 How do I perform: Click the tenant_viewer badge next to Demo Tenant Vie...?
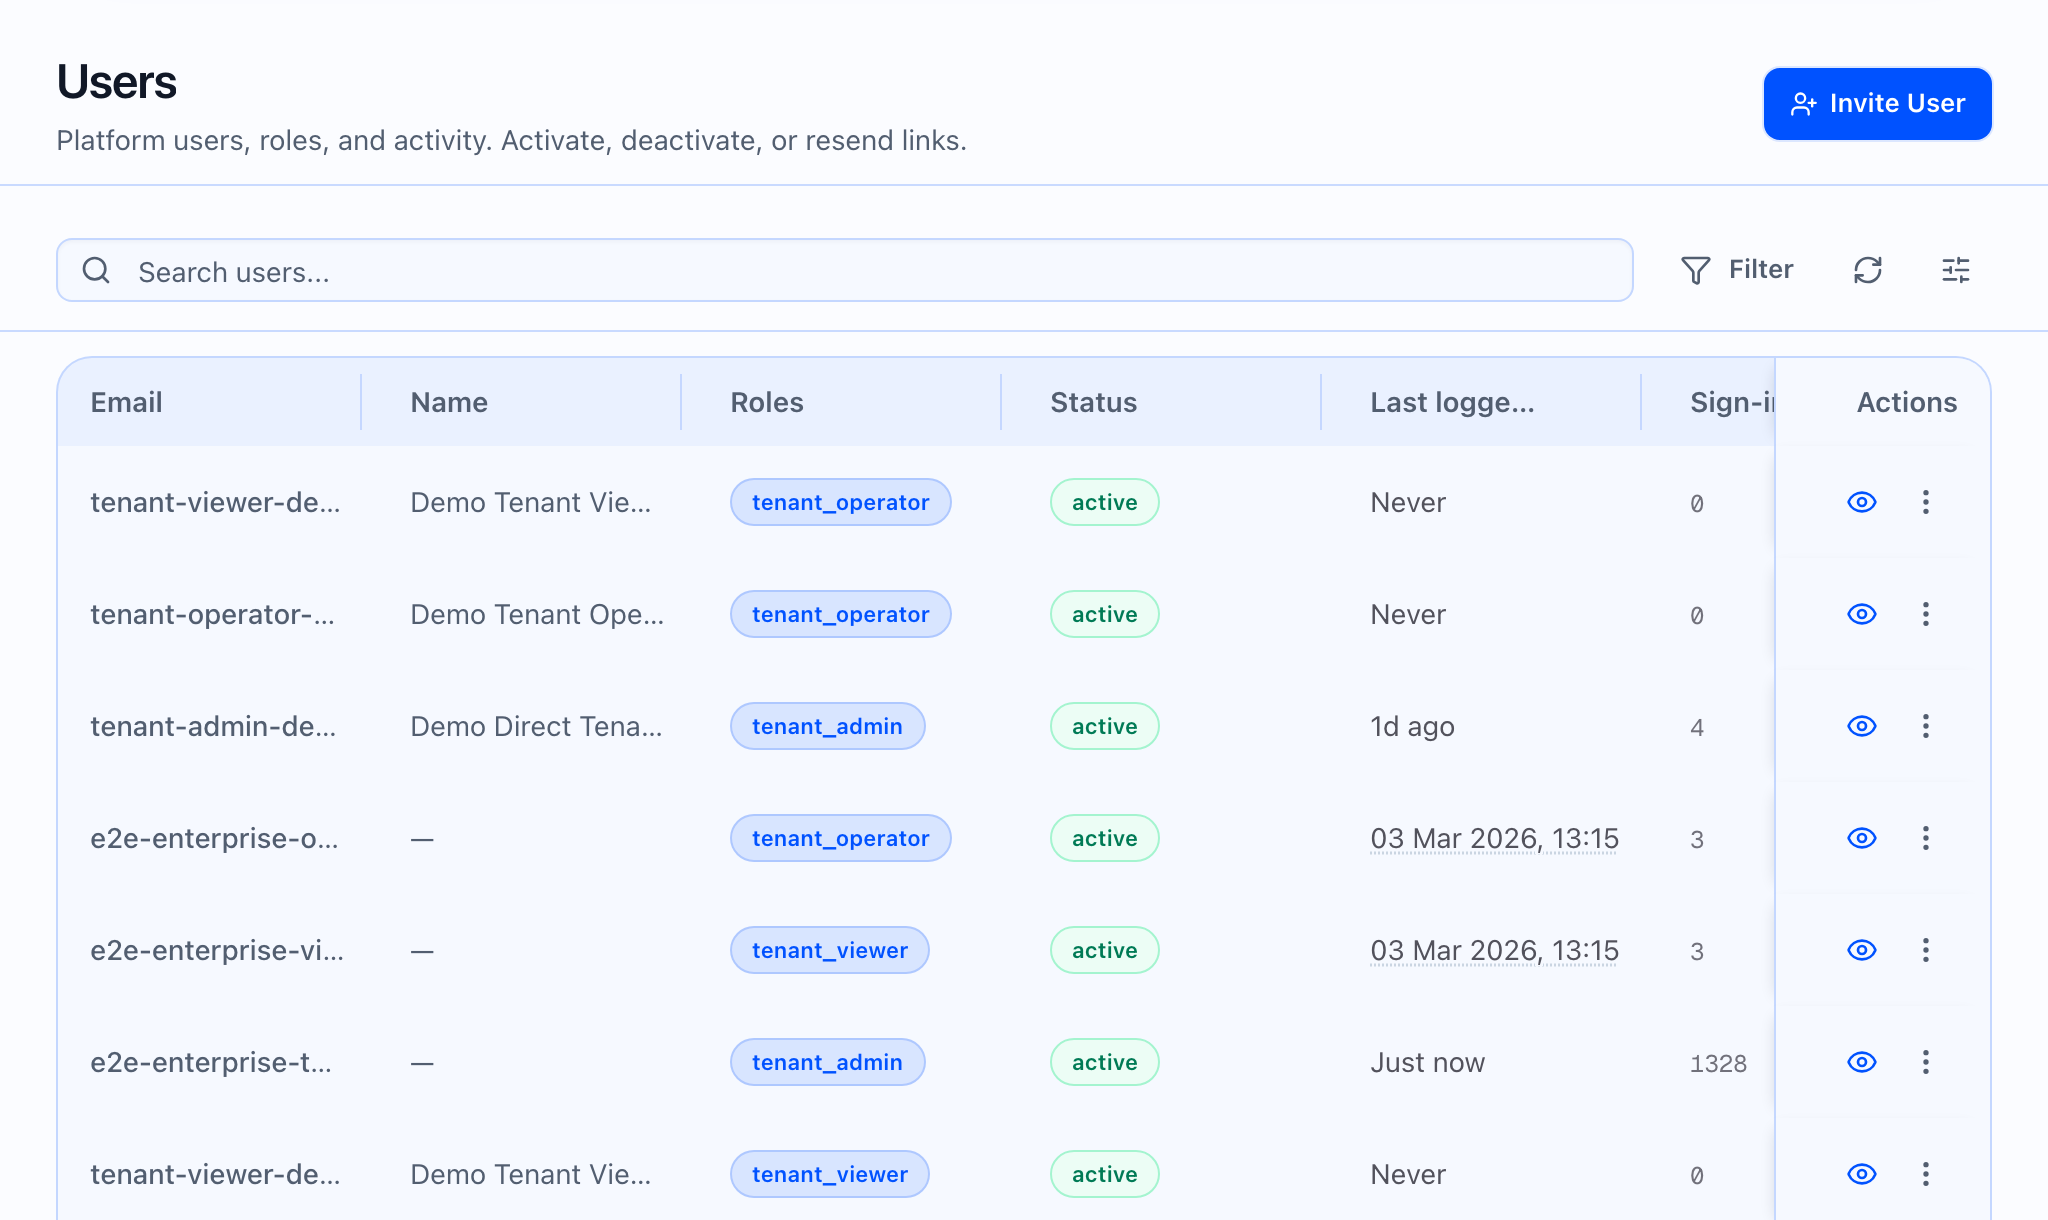tap(829, 1174)
